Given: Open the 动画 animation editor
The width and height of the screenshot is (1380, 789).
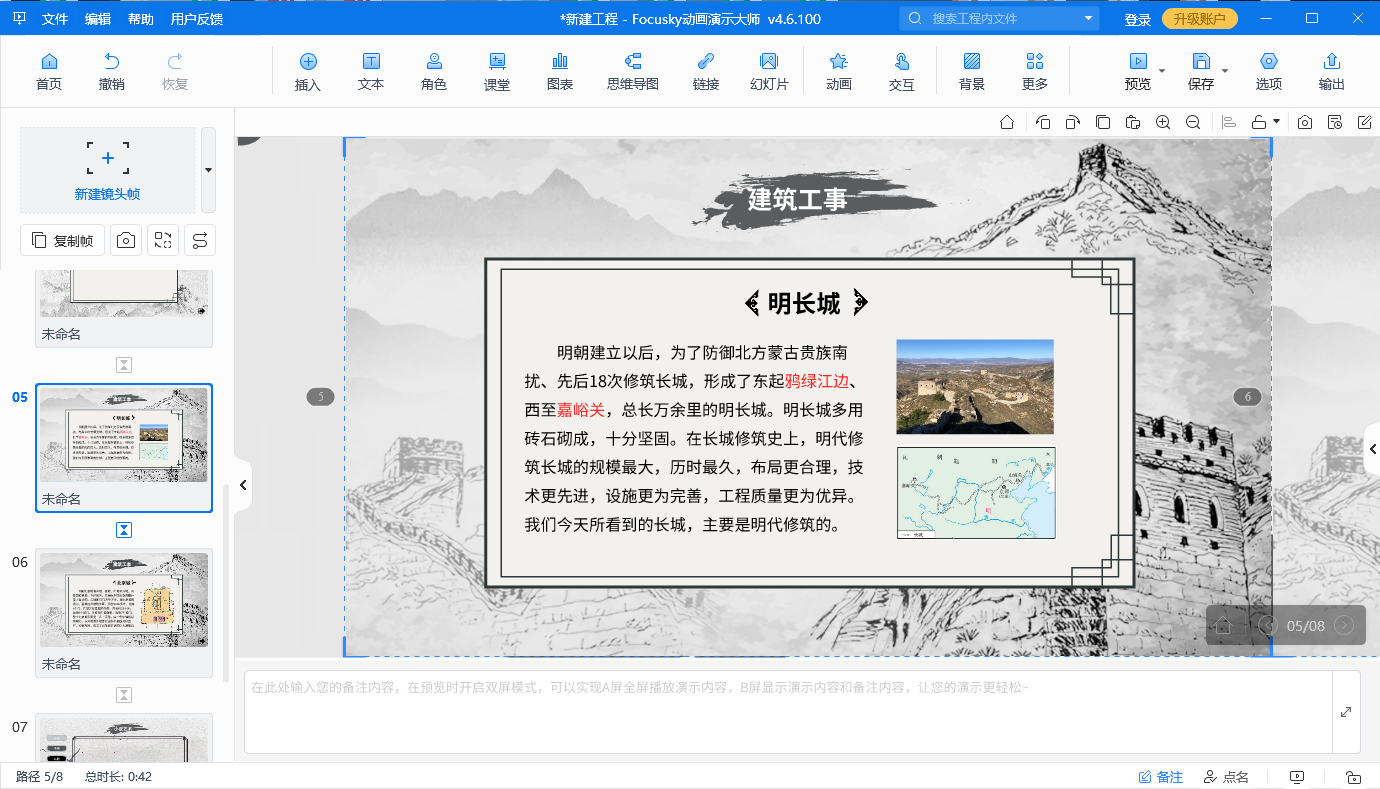Looking at the screenshot, I should [x=839, y=72].
